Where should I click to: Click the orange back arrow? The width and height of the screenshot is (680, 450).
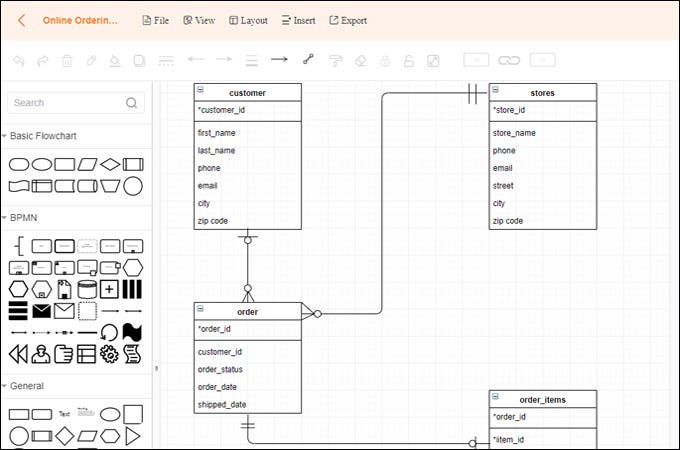tap(21, 20)
